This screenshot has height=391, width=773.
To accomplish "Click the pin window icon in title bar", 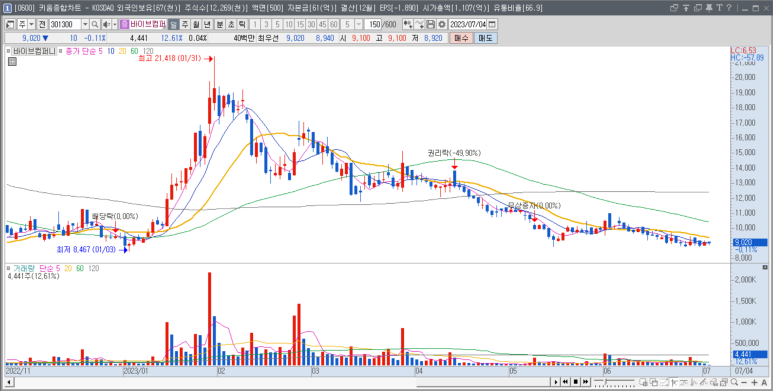I will (x=709, y=7).
